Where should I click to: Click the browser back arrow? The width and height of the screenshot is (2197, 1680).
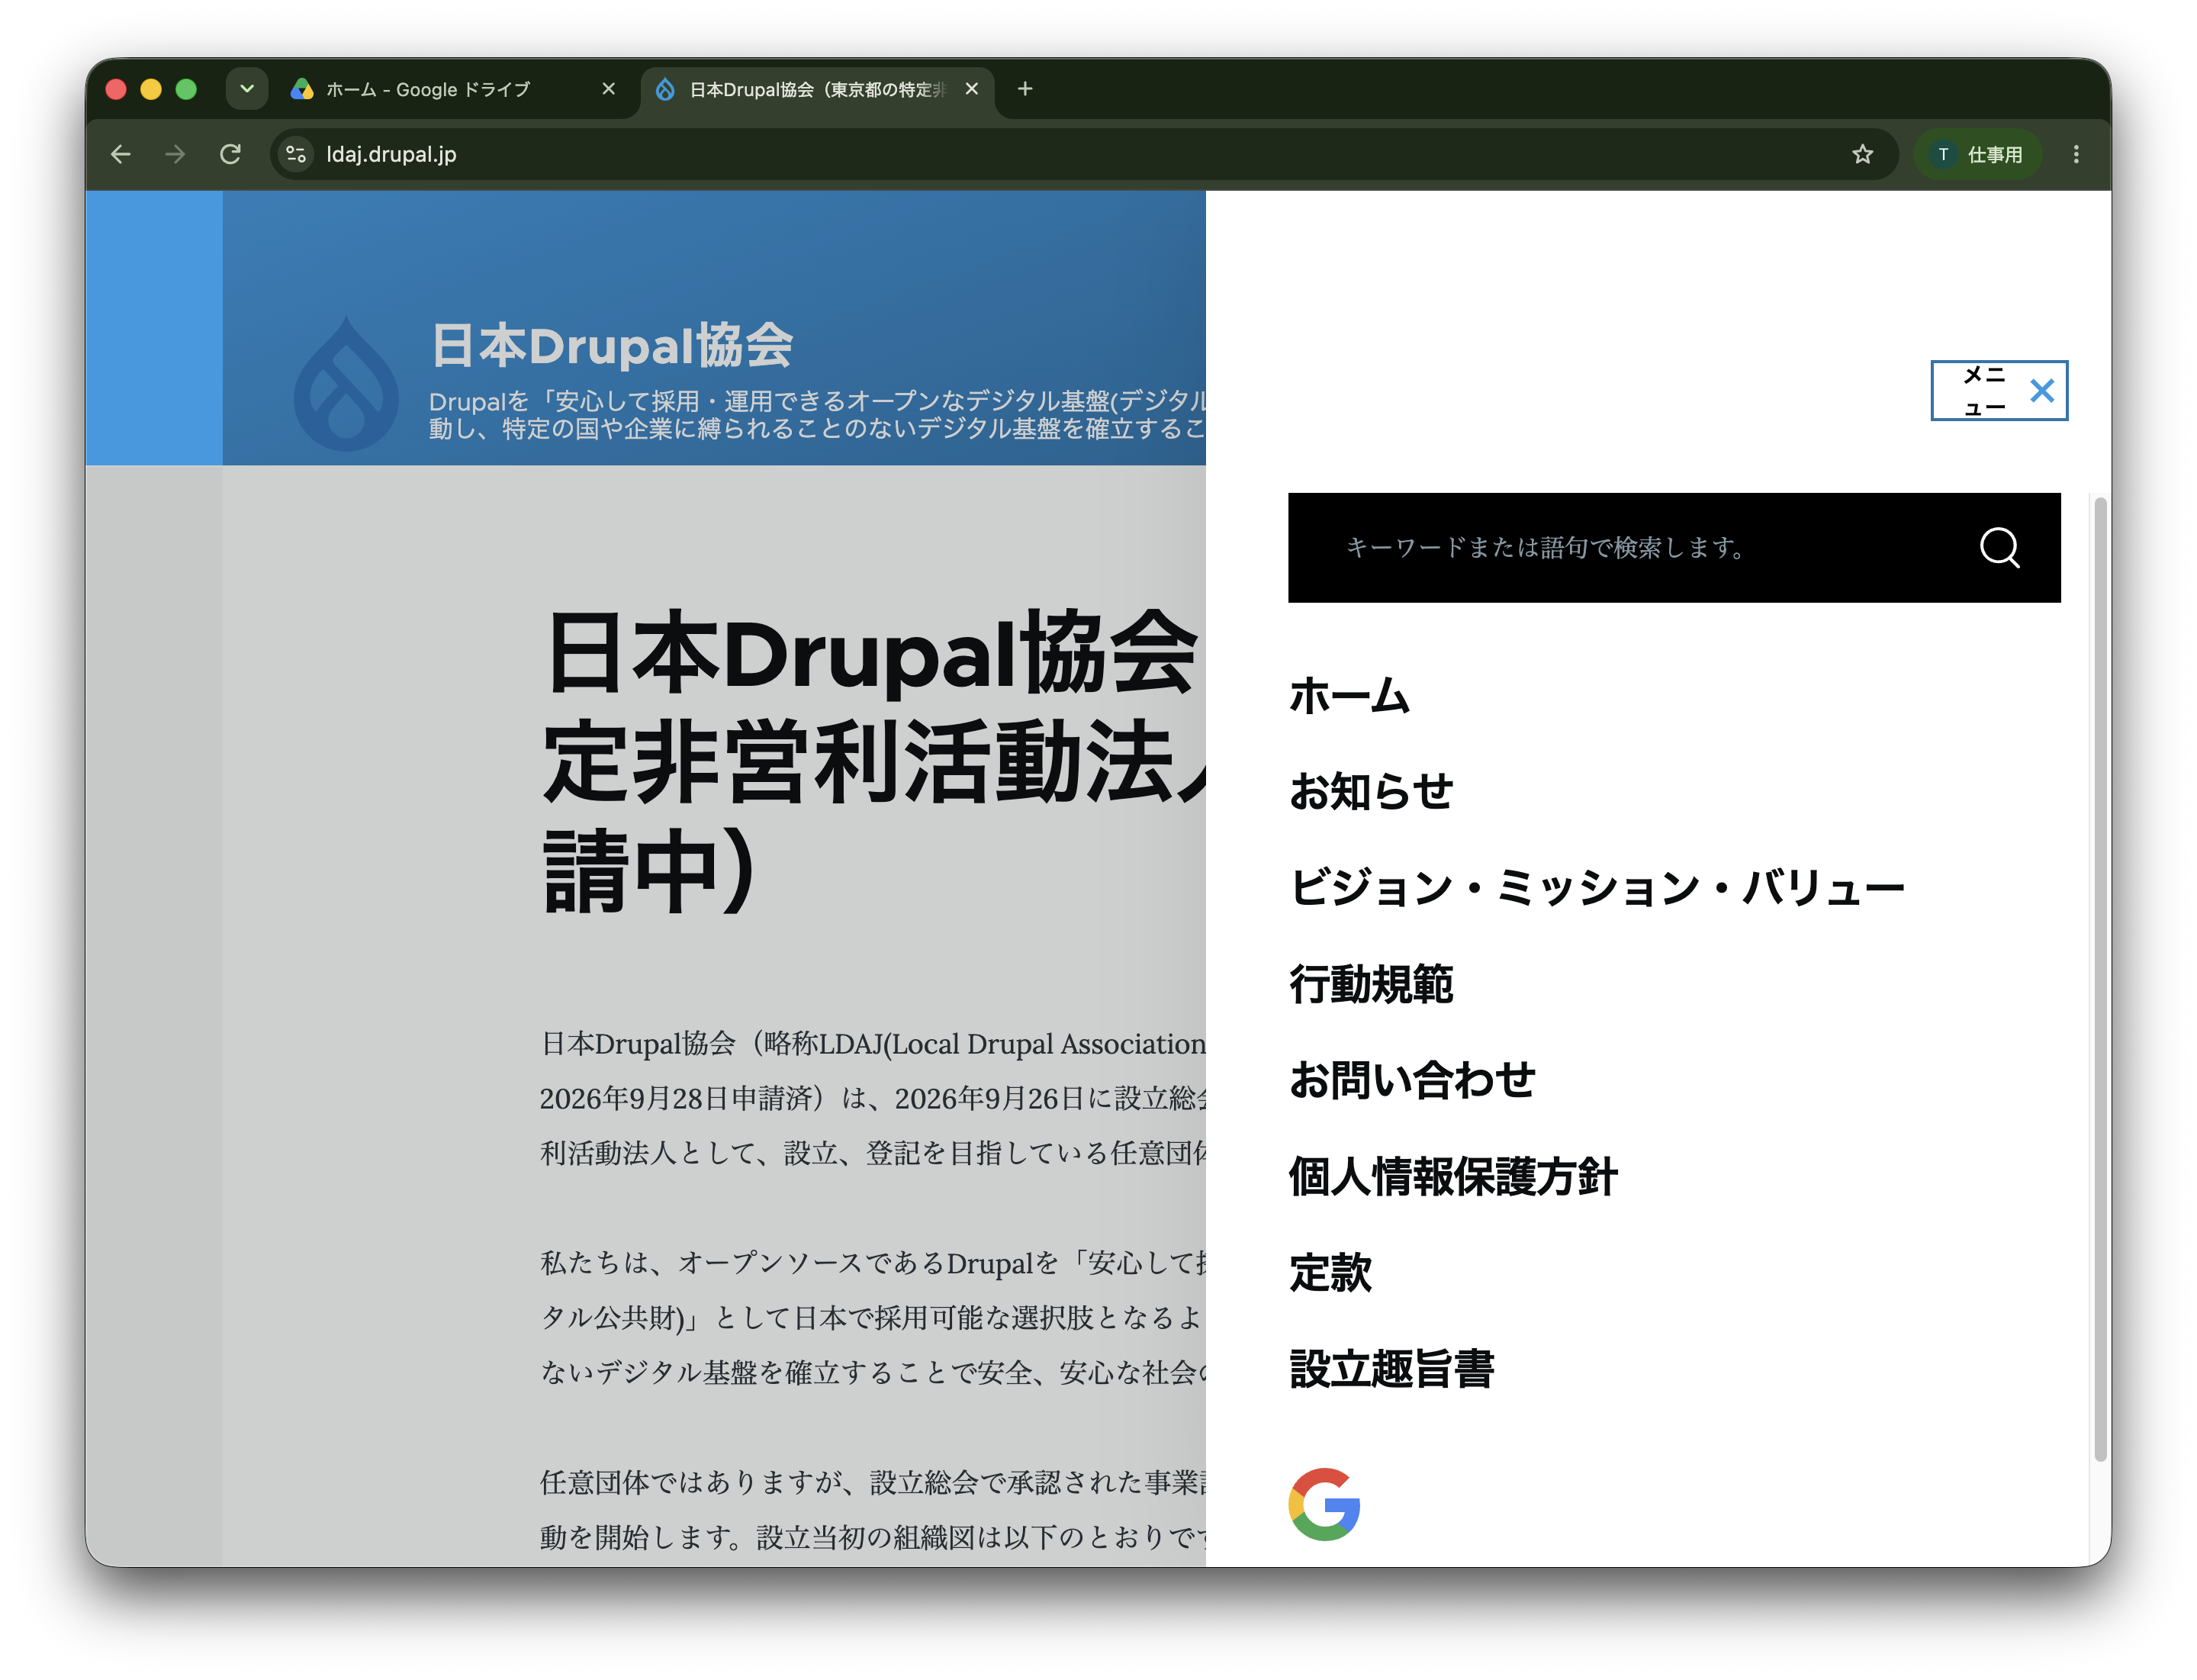tap(121, 154)
